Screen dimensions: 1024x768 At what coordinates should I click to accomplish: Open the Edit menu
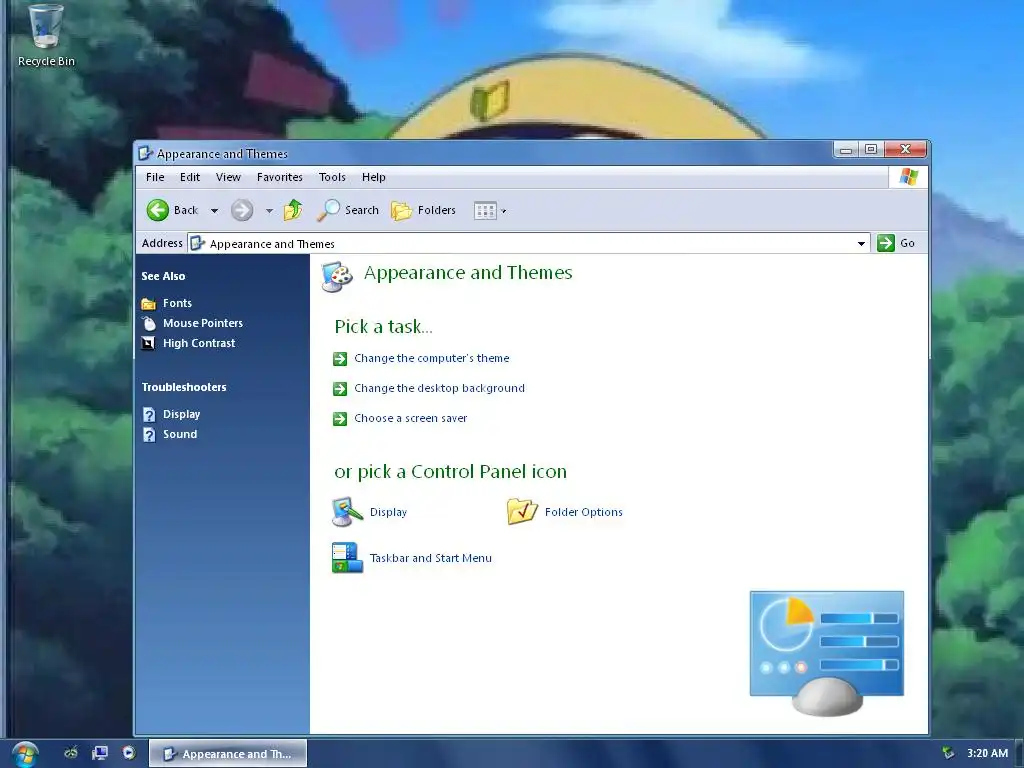pyautogui.click(x=190, y=177)
